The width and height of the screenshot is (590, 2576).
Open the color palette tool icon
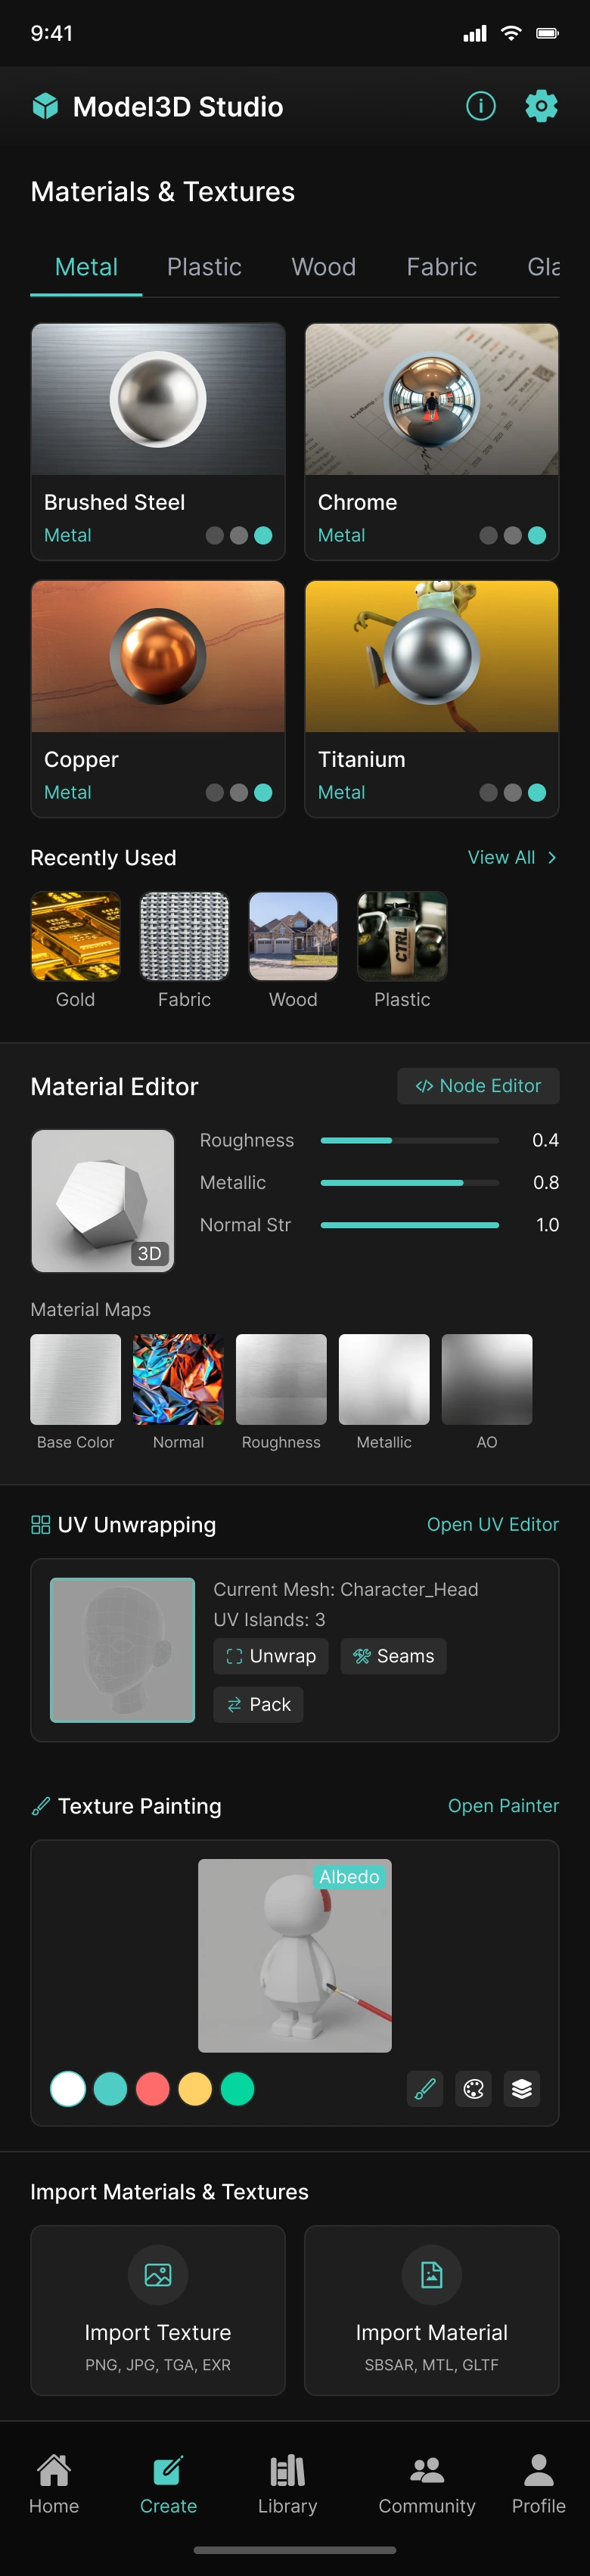(474, 2088)
